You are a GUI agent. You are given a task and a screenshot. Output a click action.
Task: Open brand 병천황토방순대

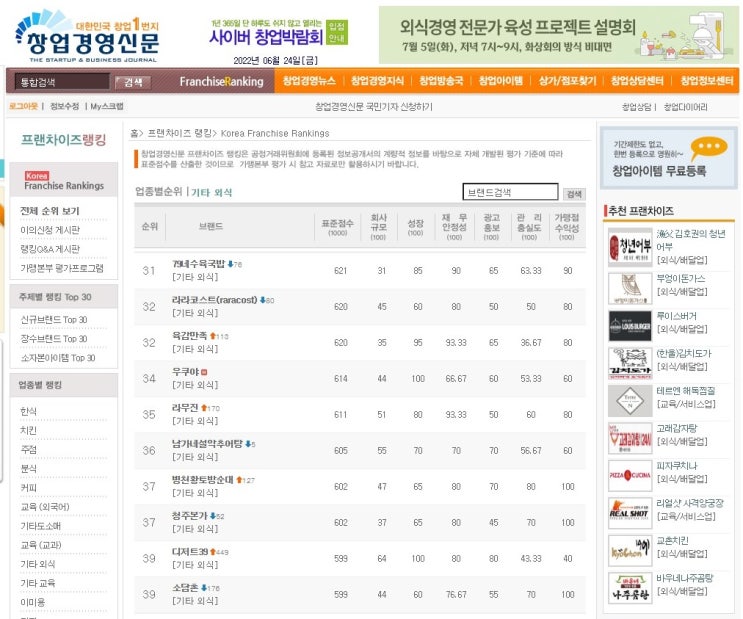tap(203, 479)
